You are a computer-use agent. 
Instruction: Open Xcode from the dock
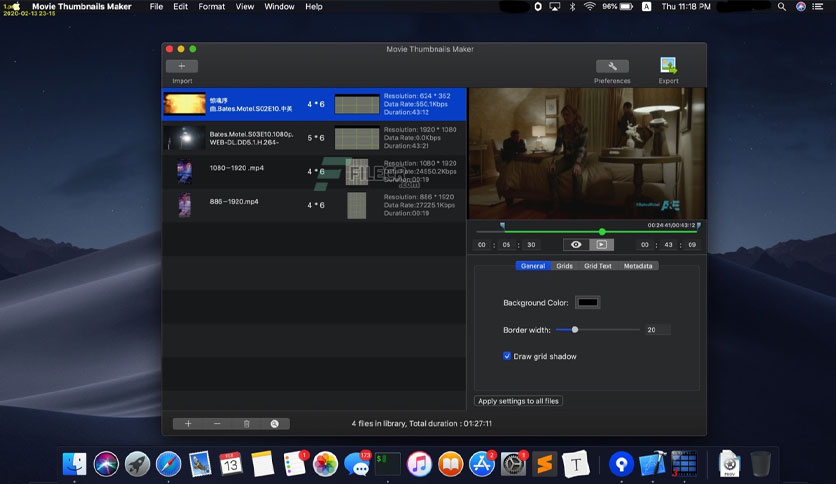pyautogui.click(x=653, y=463)
